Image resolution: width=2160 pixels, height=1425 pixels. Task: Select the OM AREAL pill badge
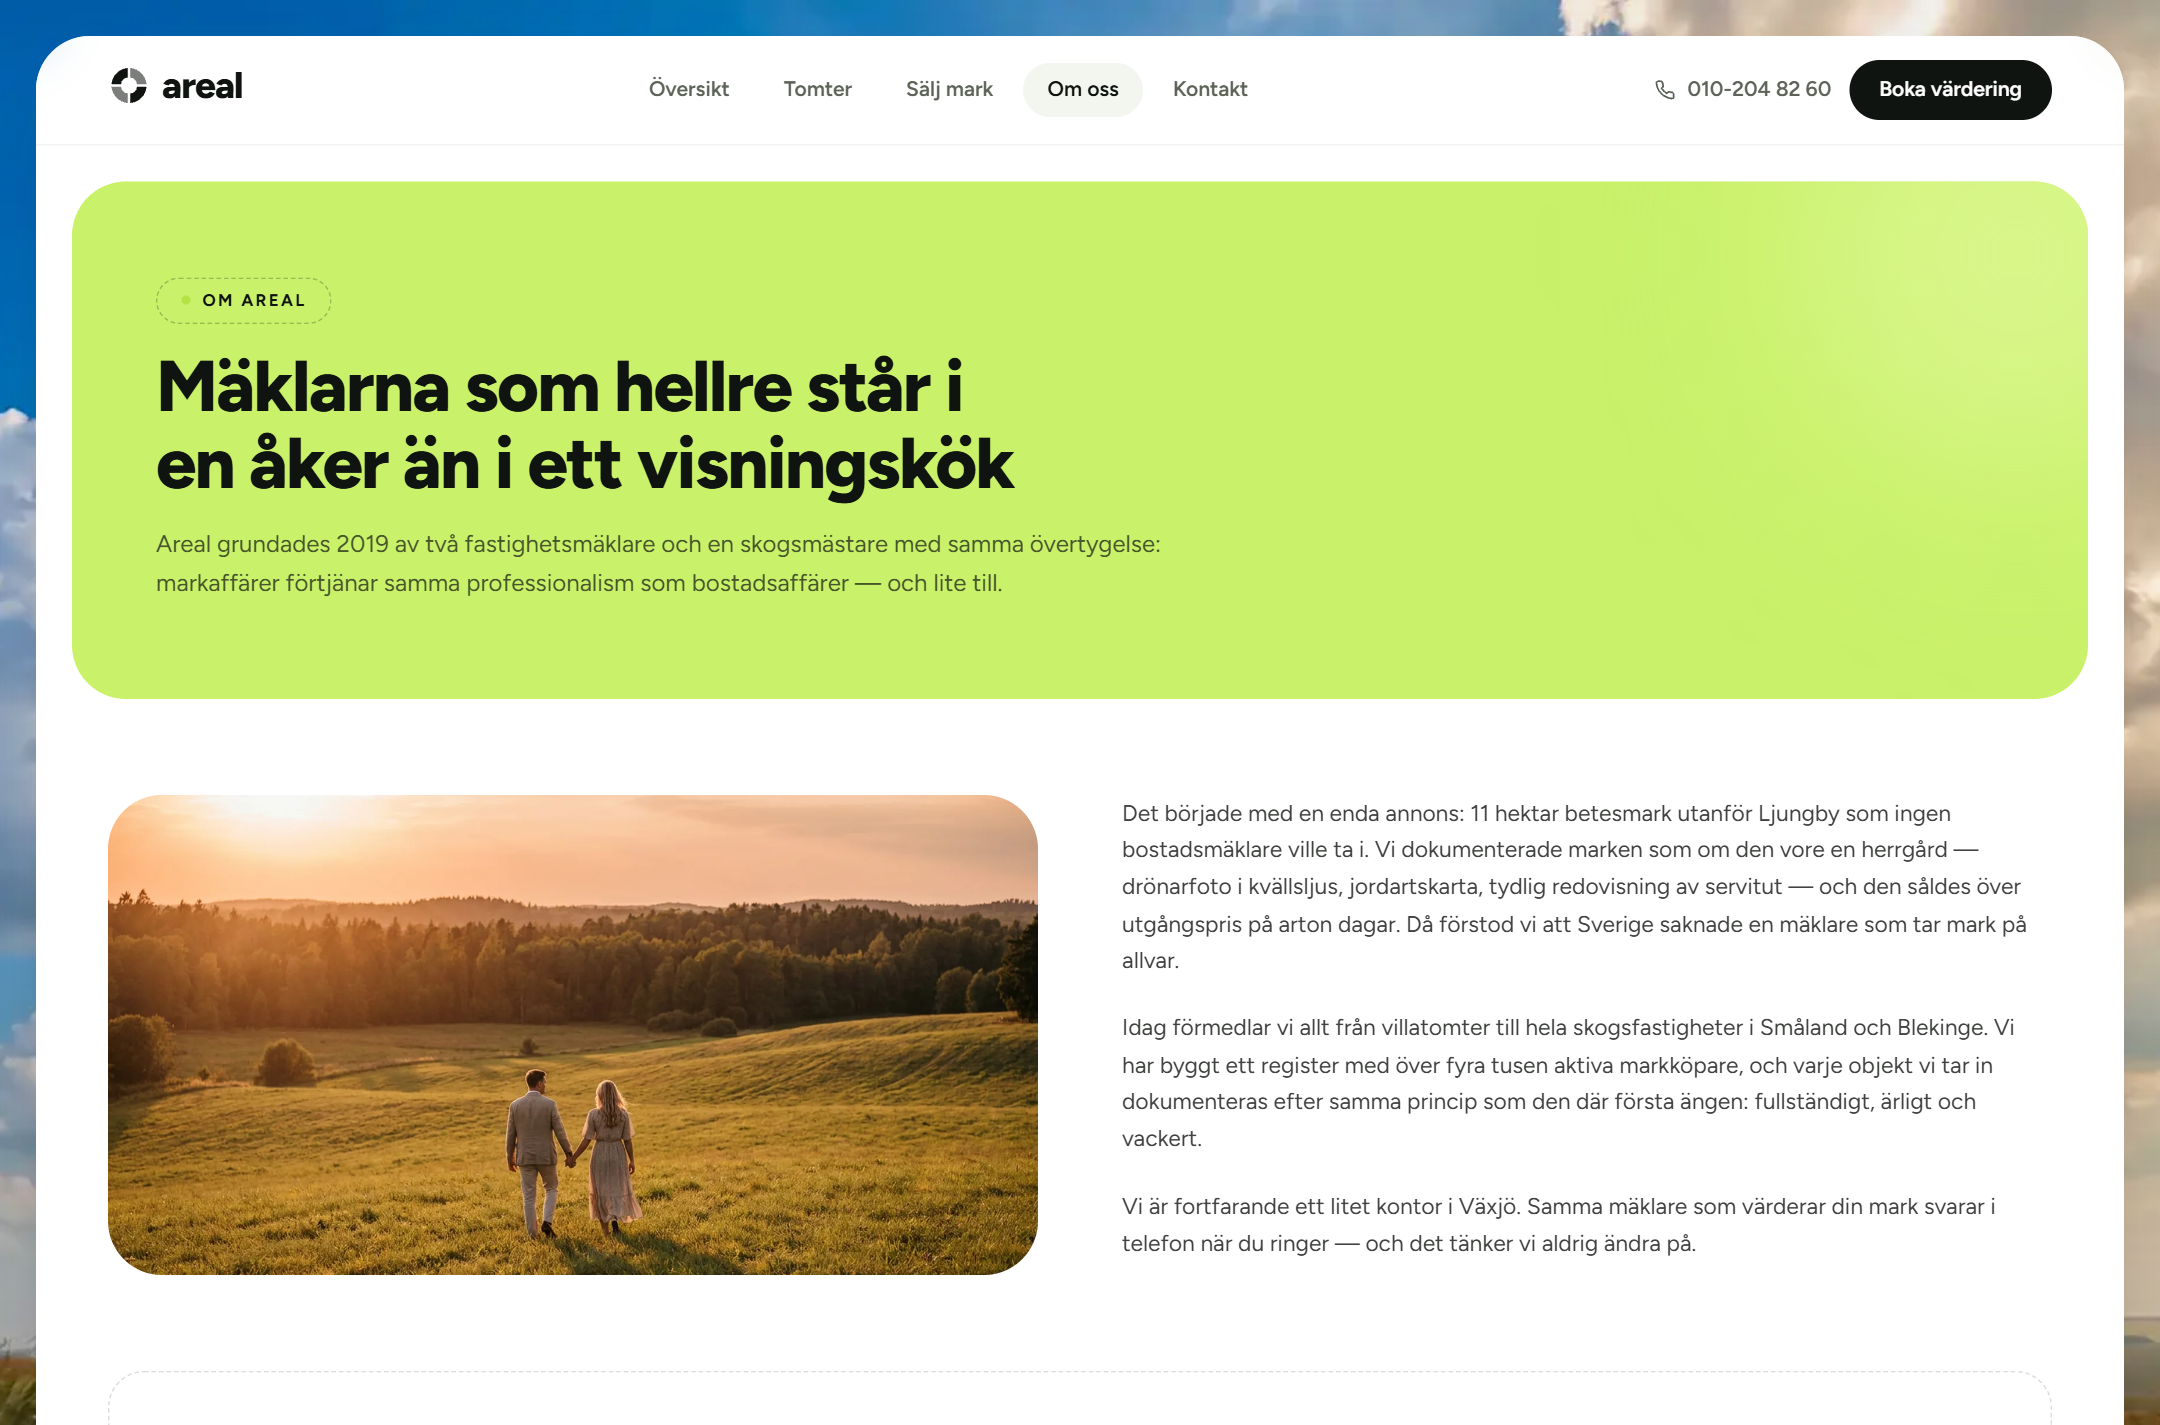[x=243, y=301]
